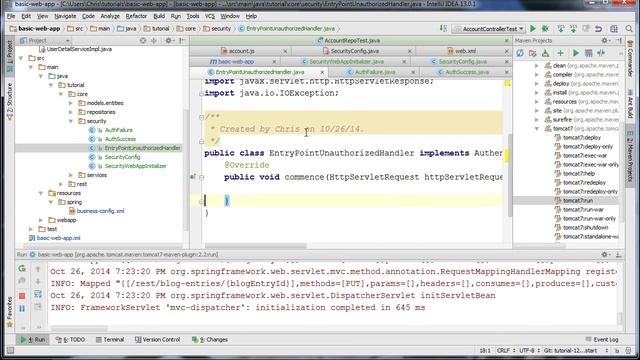640x360 pixels.
Task: Click the Run tool window button
Action: click(x=32, y=340)
